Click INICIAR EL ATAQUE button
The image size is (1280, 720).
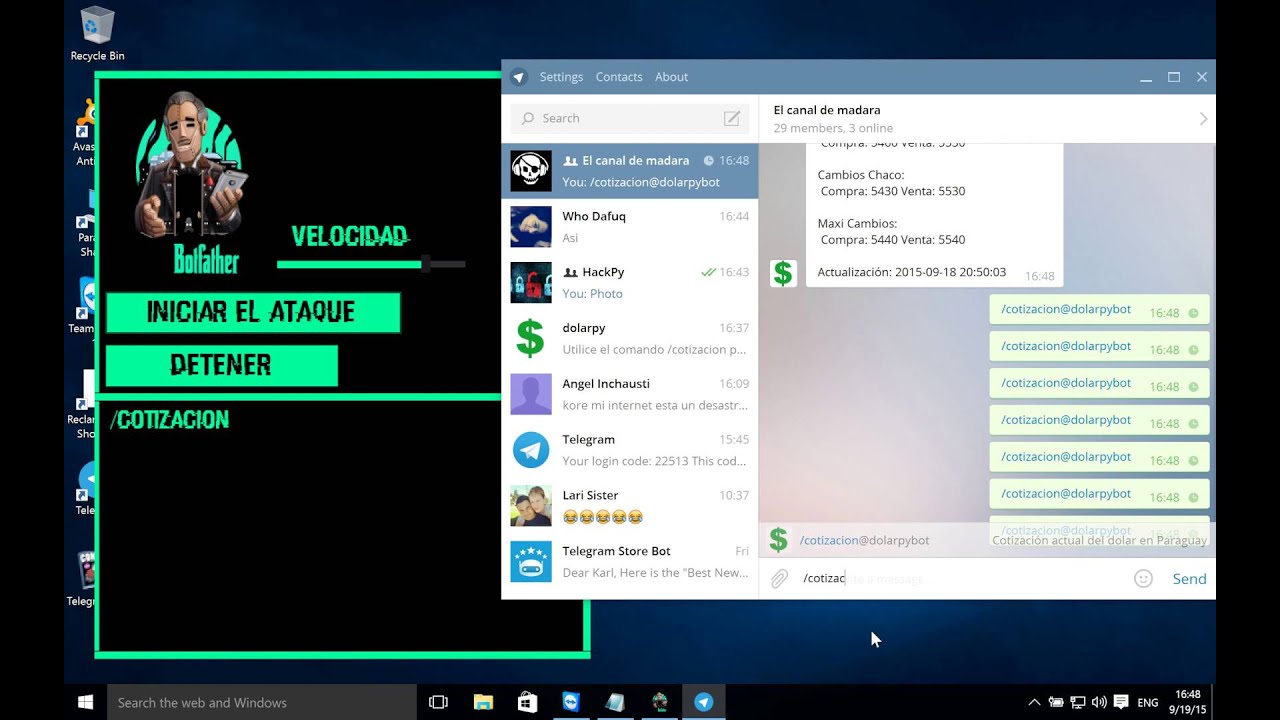253,312
